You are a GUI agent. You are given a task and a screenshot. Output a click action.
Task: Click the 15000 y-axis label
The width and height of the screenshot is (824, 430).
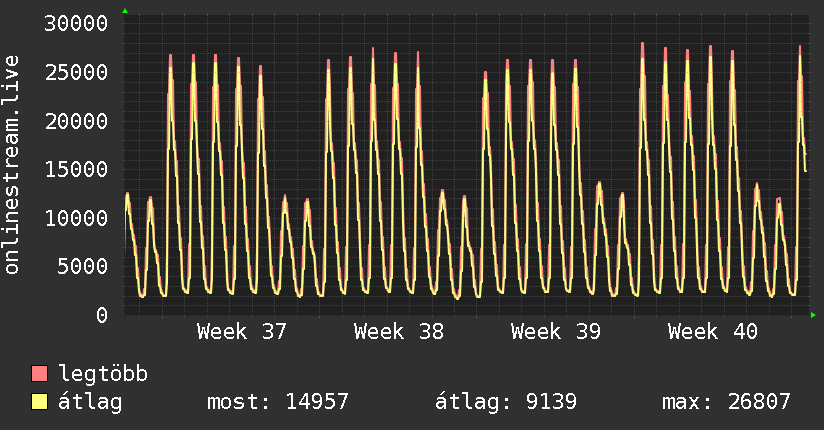click(x=76, y=169)
